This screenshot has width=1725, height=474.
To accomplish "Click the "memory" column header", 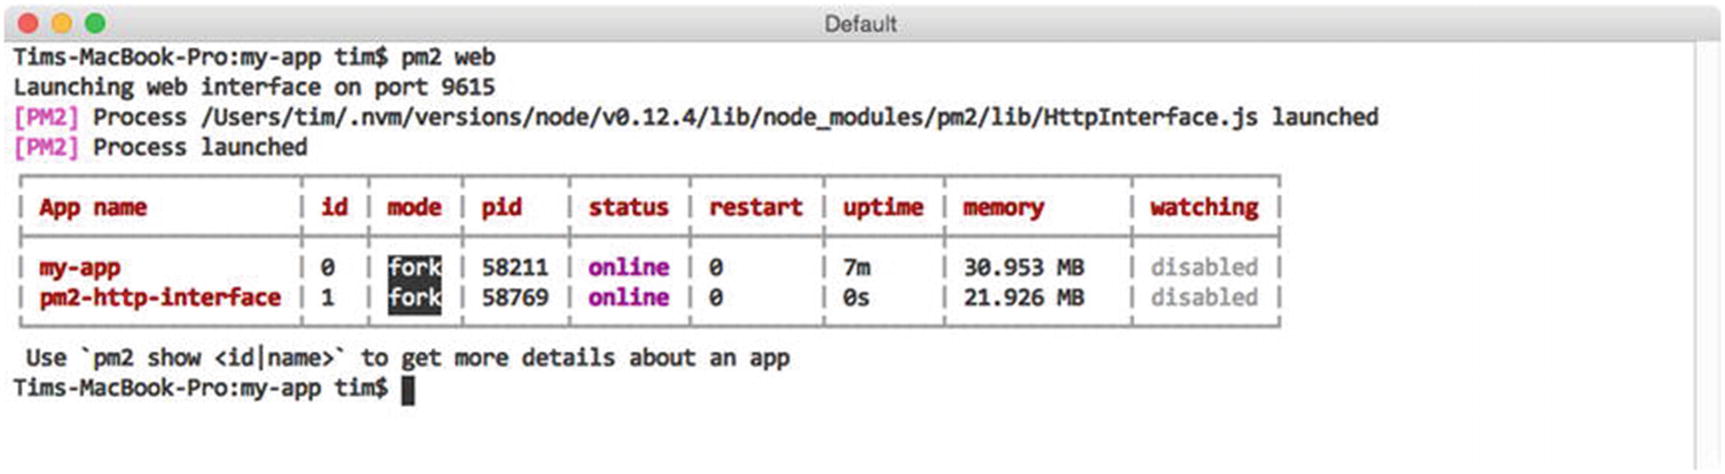I will [1003, 207].
